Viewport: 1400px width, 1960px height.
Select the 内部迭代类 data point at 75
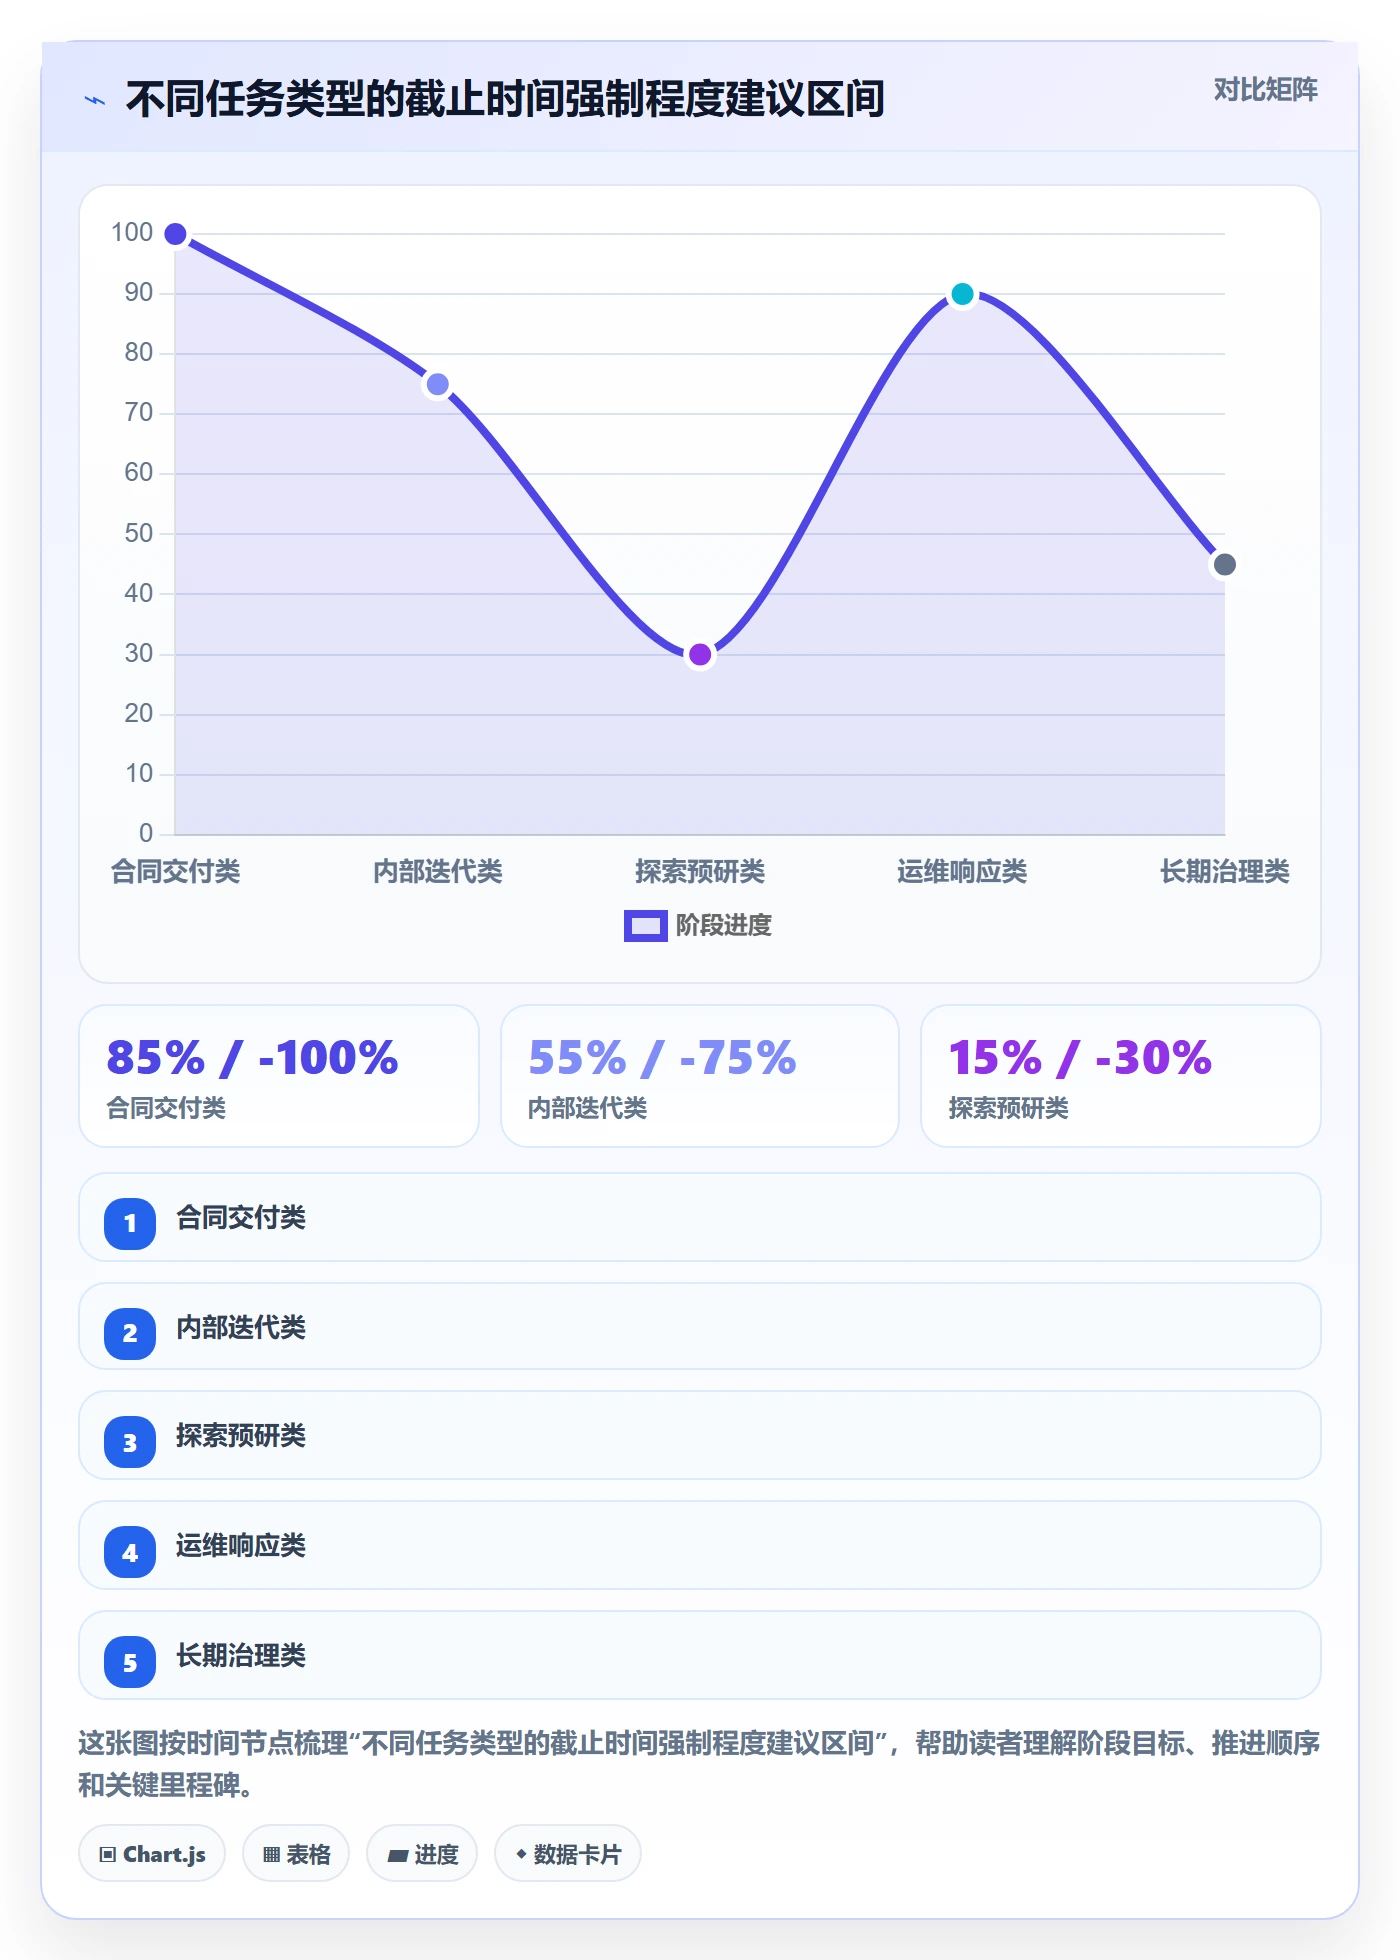437,384
